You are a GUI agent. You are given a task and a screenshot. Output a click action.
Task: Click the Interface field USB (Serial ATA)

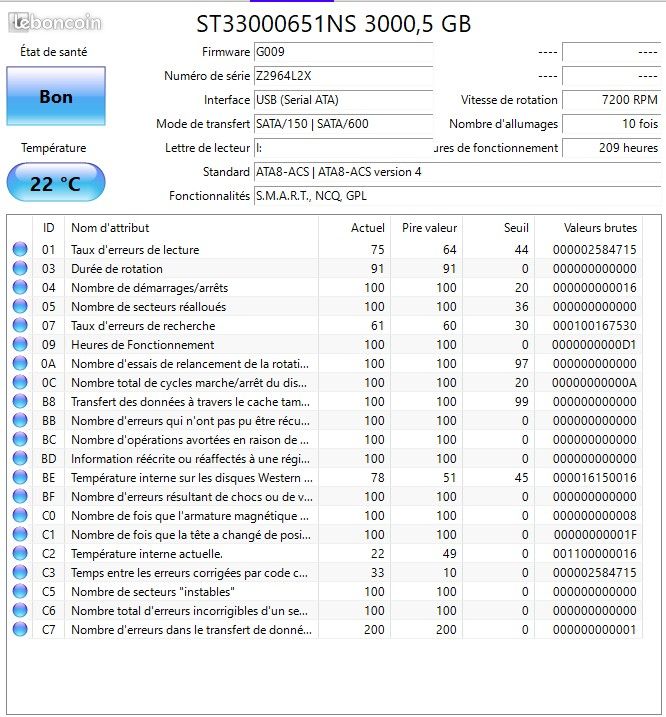[x=343, y=100]
